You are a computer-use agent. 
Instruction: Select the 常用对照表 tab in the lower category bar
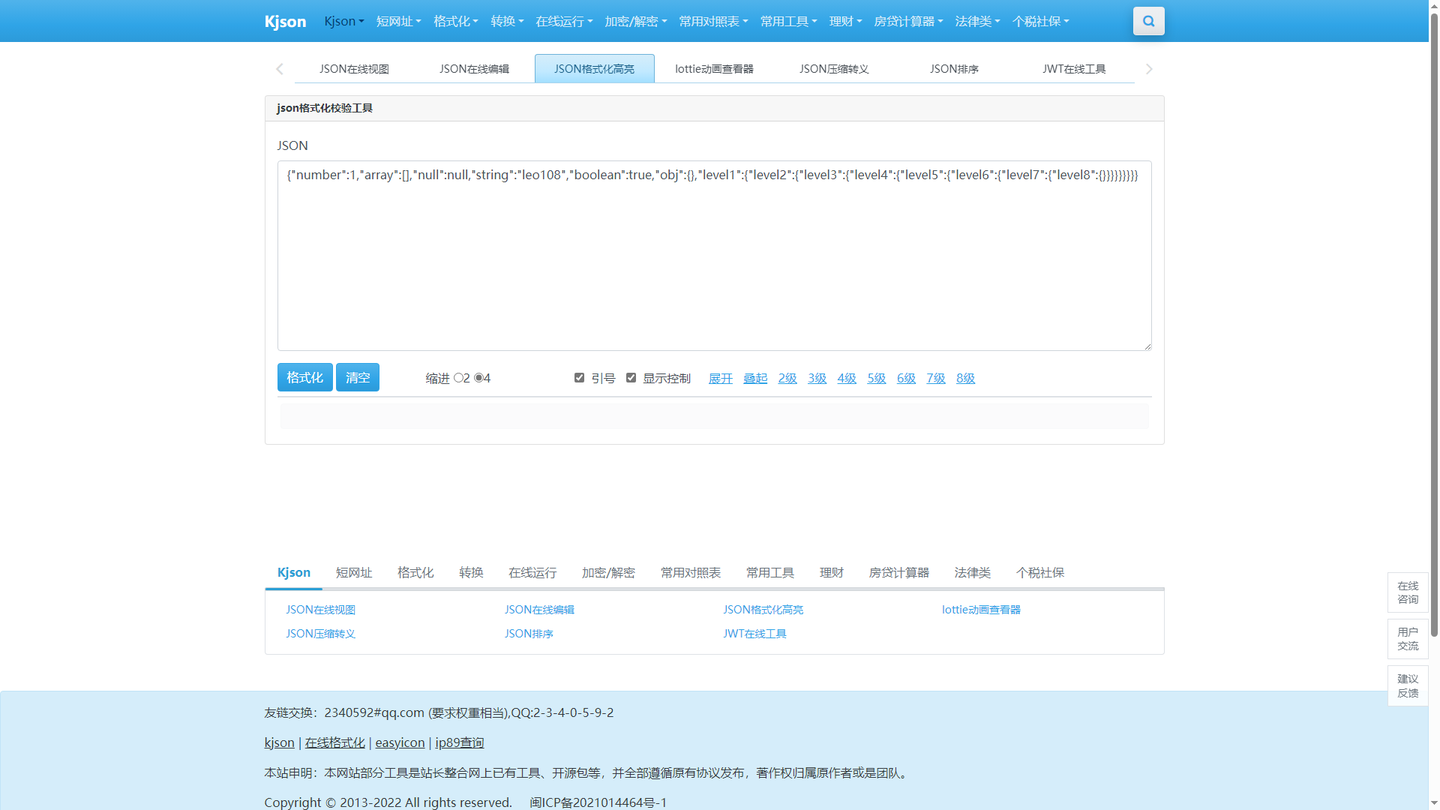pos(690,573)
